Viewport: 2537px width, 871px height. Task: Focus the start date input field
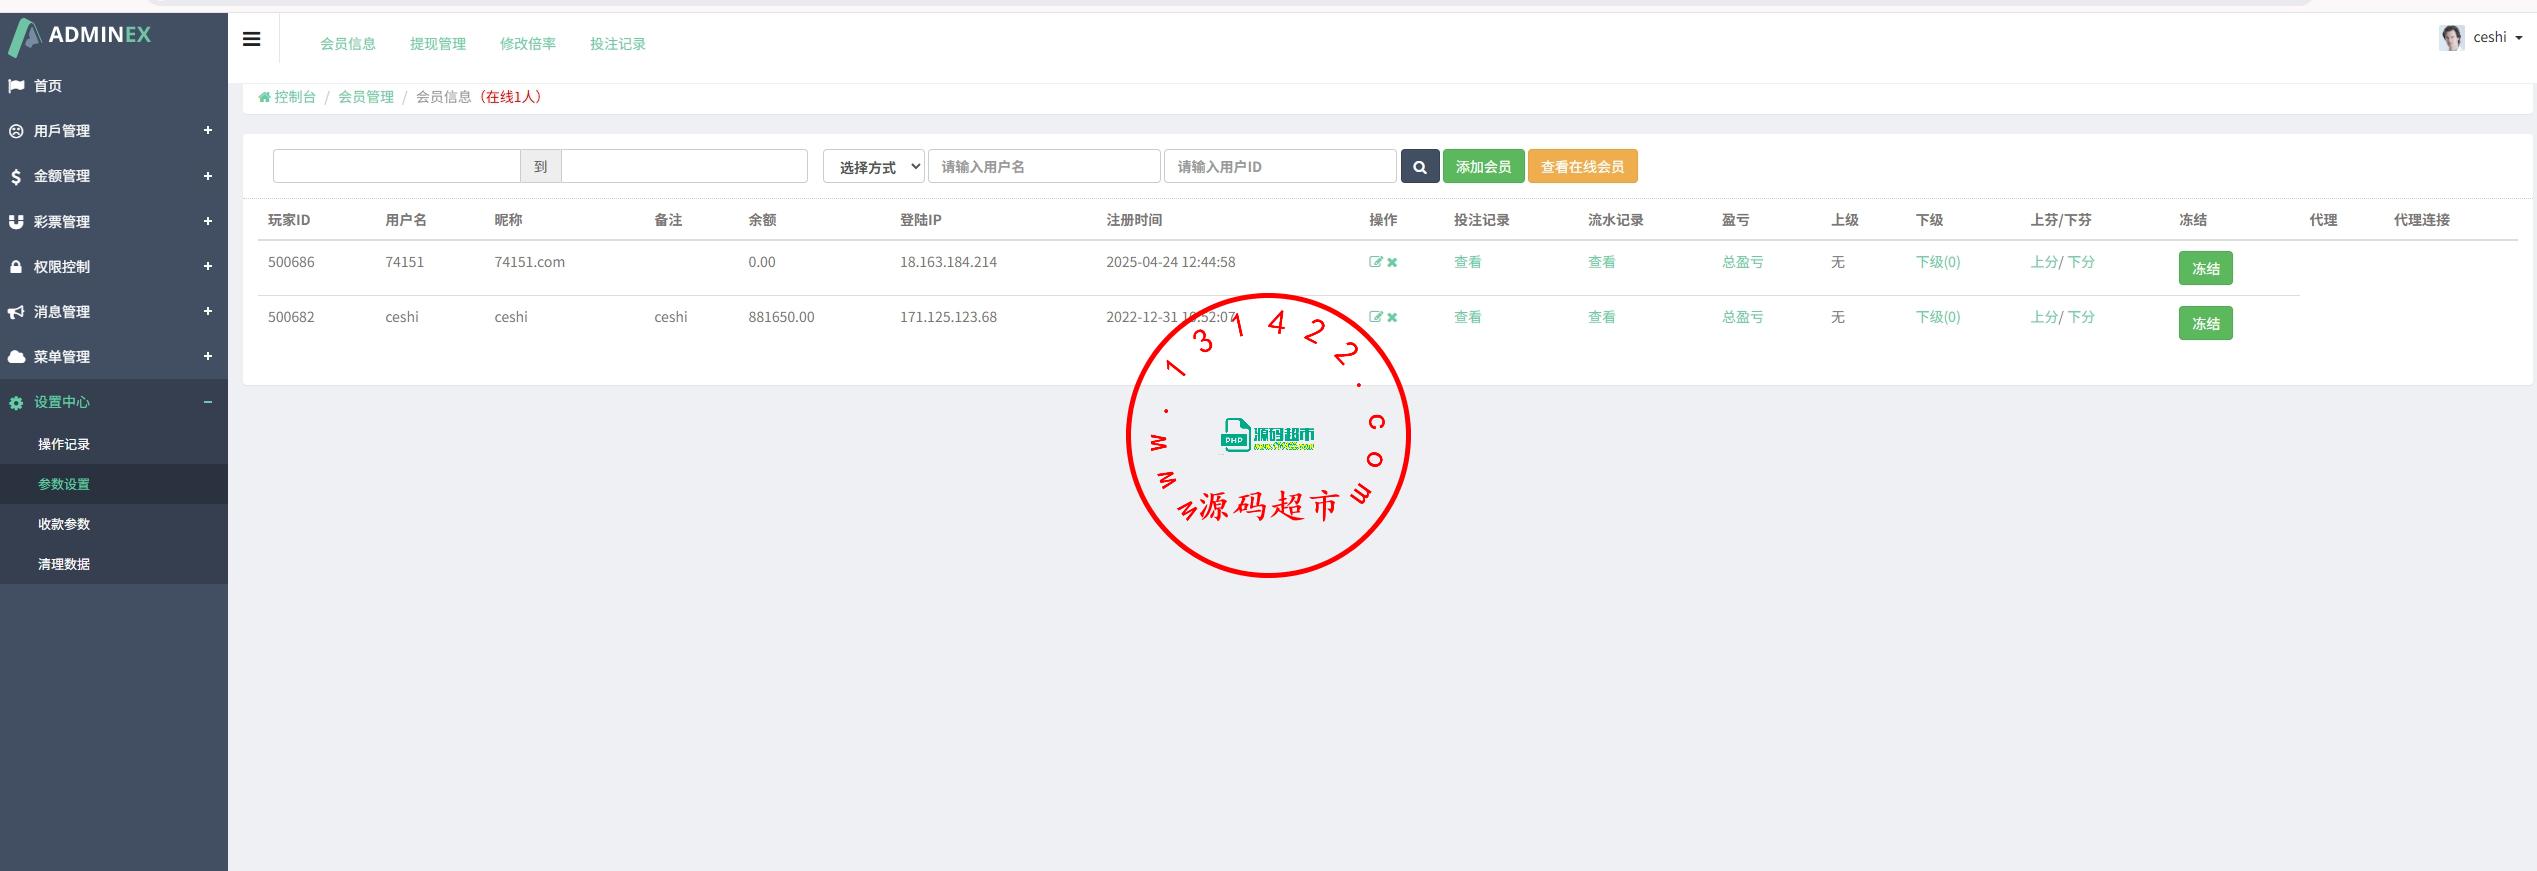(x=397, y=166)
